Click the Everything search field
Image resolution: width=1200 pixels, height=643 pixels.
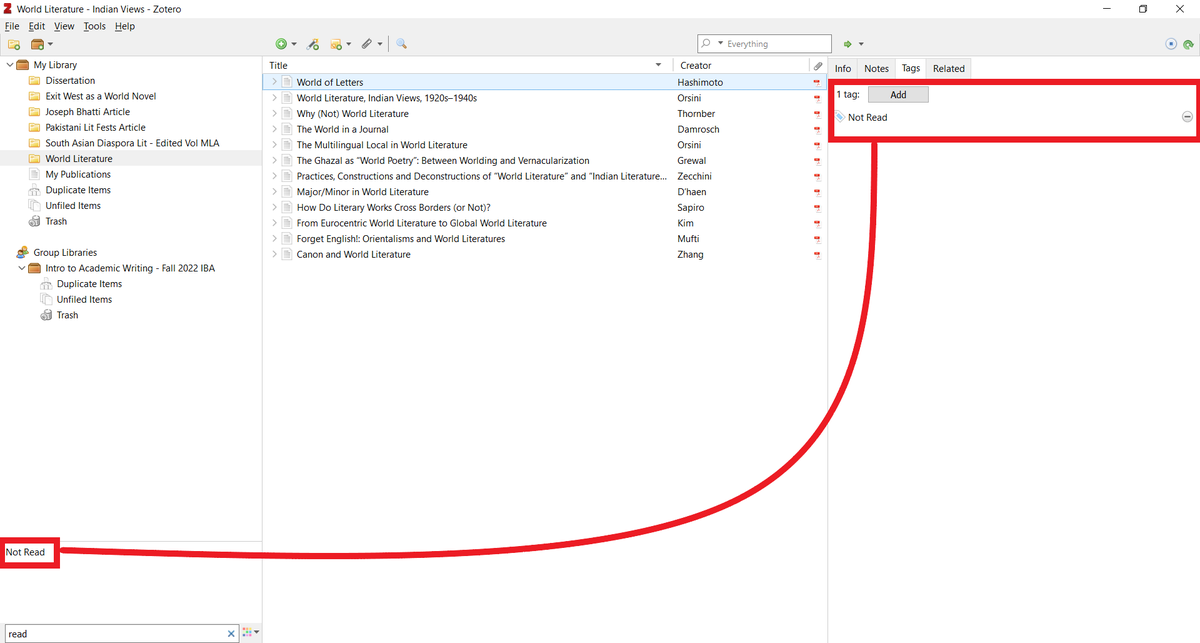tap(764, 44)
